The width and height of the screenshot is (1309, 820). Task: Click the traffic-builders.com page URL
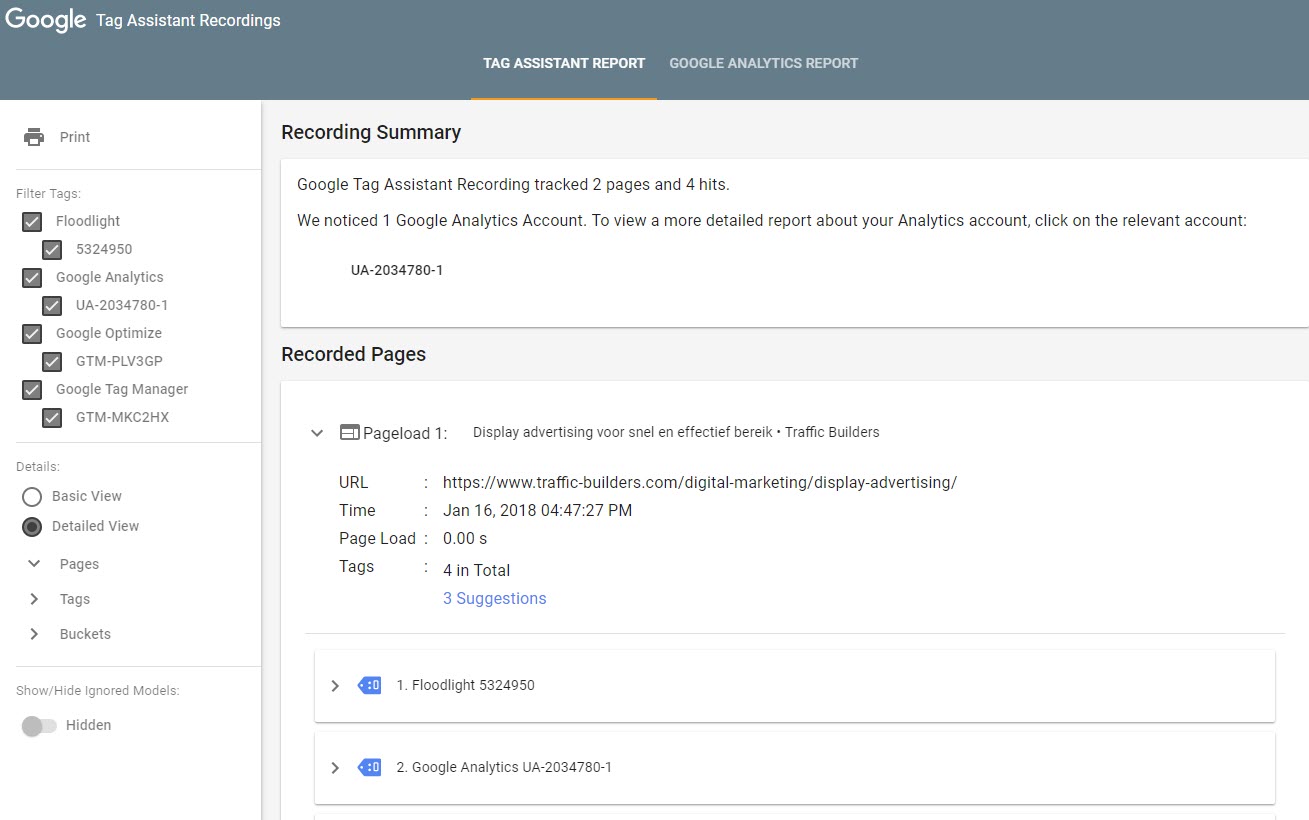pos(700,482)
